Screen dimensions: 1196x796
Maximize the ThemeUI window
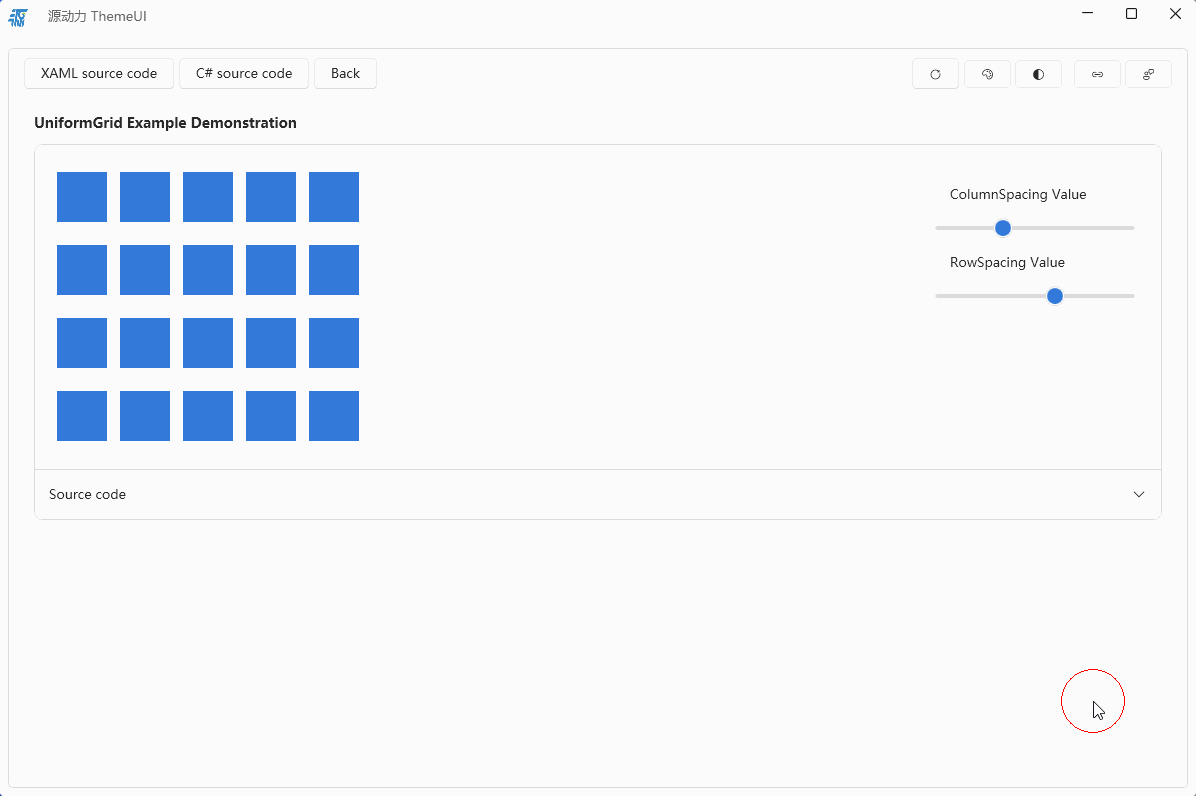coord(1131,14)
